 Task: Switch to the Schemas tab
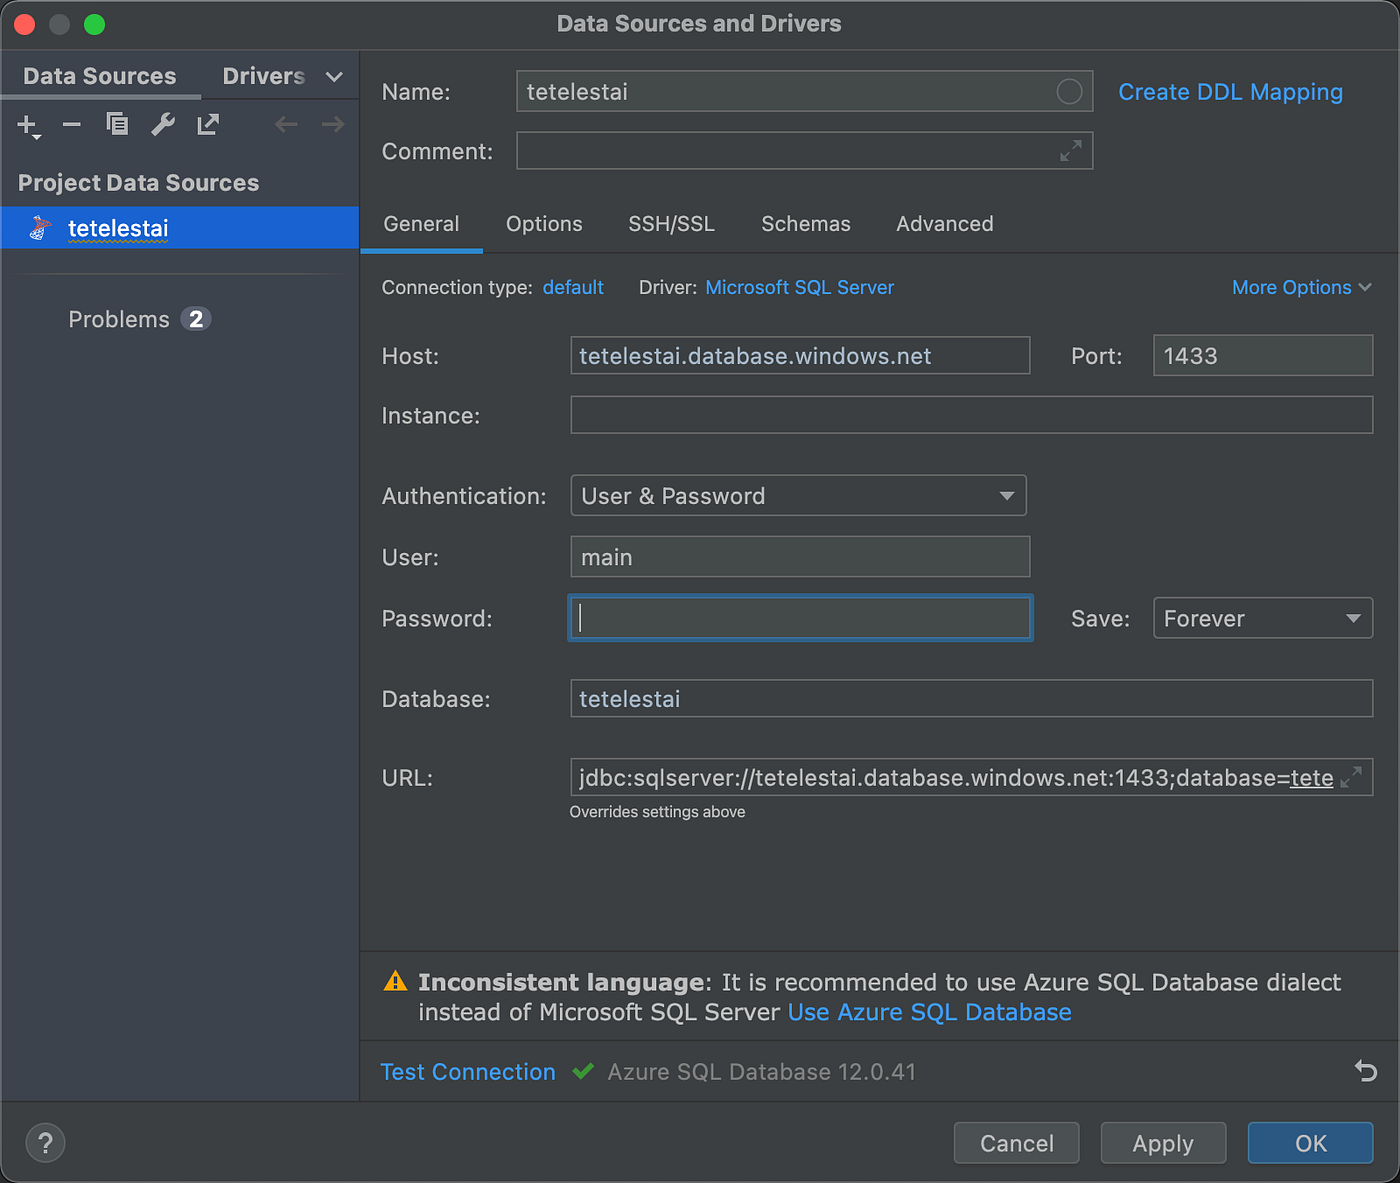tap(805, 224)
